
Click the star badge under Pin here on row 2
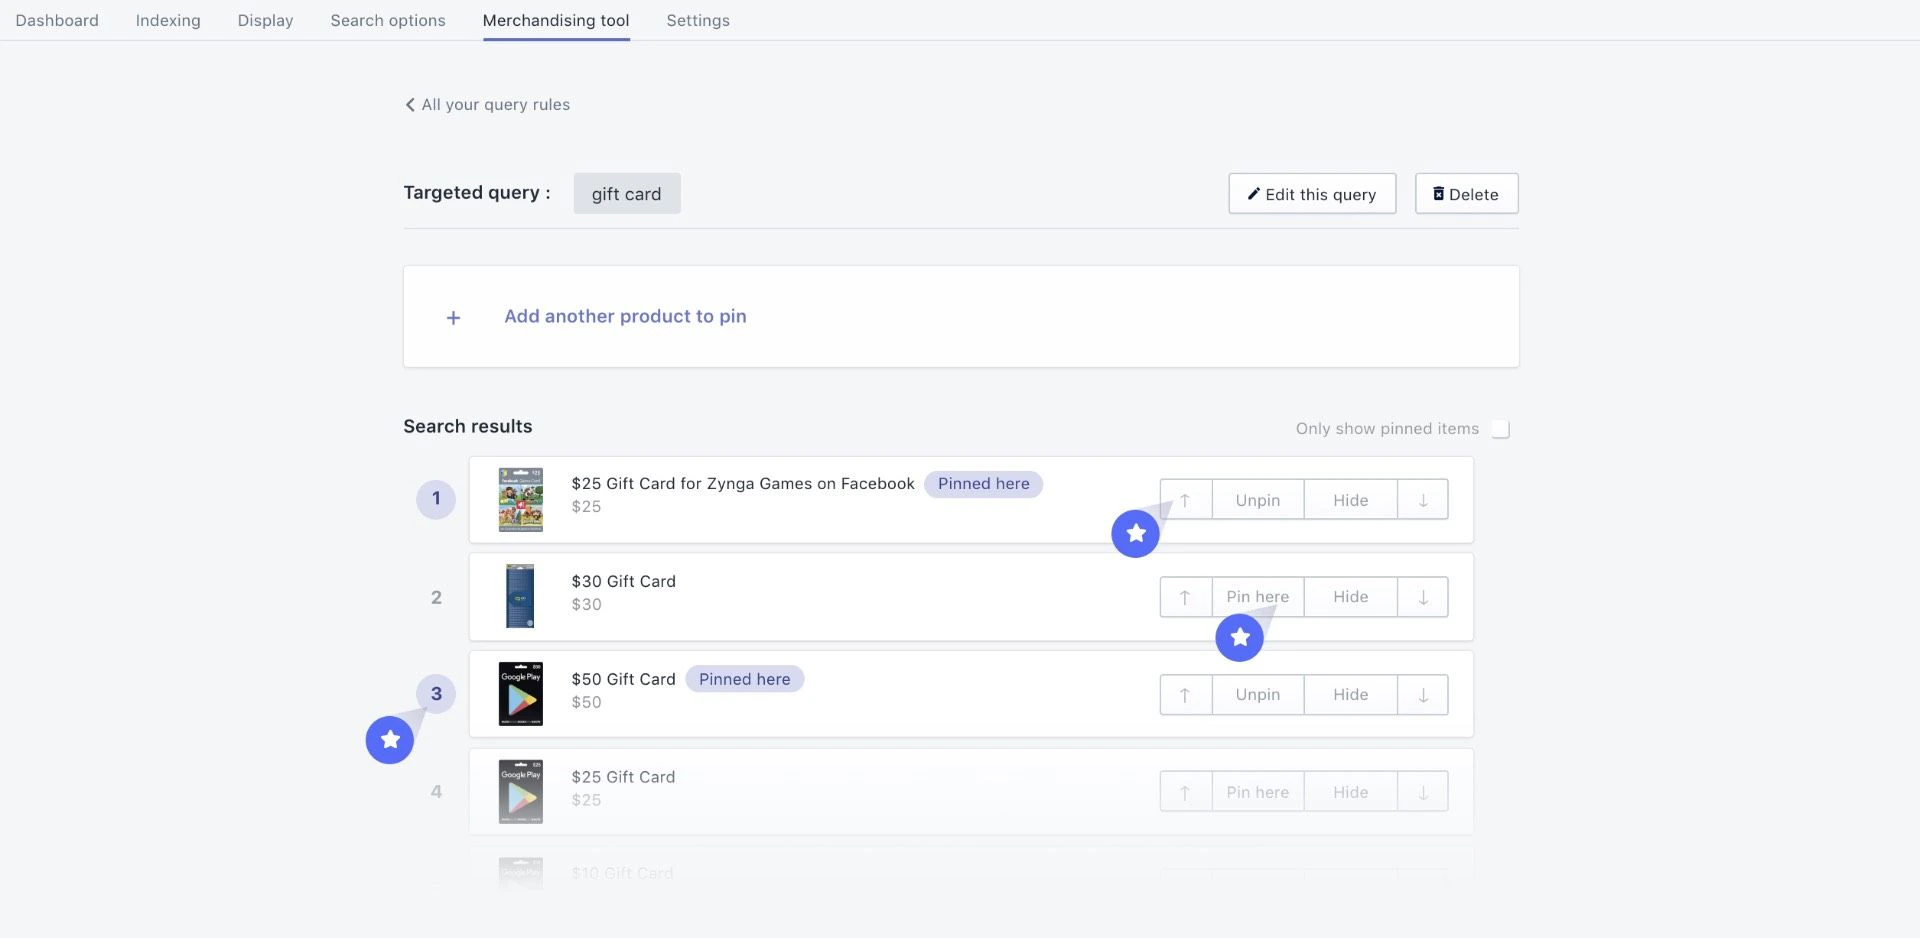pos(1239,637)
